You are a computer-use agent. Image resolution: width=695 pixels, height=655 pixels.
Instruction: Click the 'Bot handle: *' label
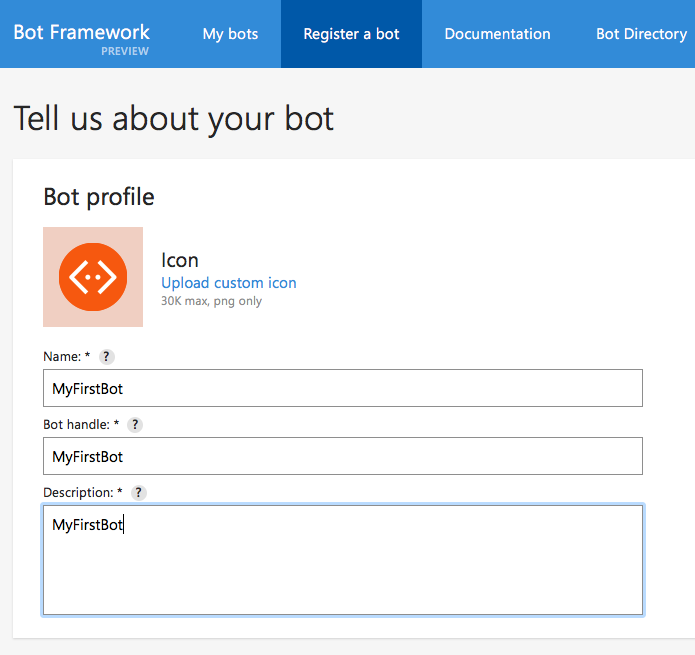point(81,425)
